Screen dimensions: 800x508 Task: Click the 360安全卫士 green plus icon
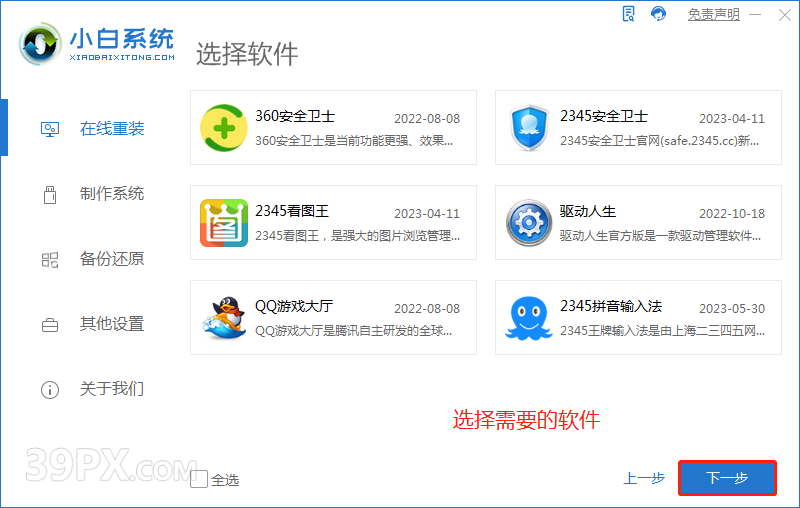pyautogui.click(x=224, y=128)
